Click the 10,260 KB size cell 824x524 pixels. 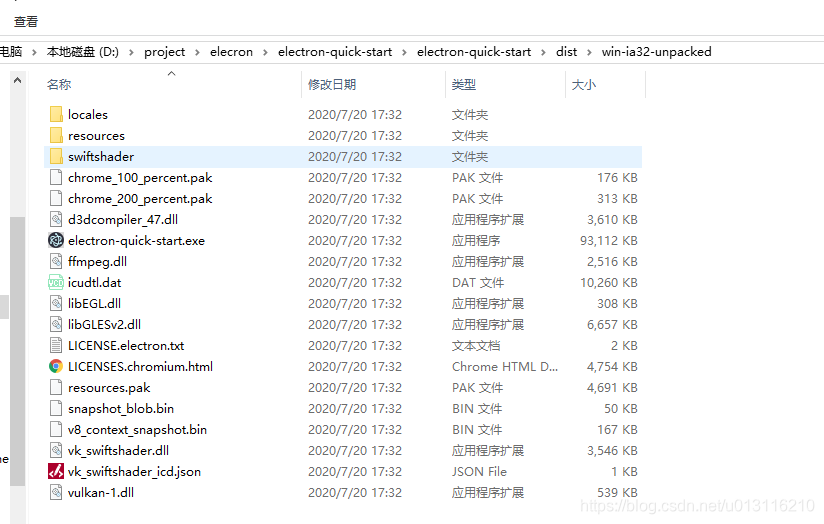pos(609,283)
